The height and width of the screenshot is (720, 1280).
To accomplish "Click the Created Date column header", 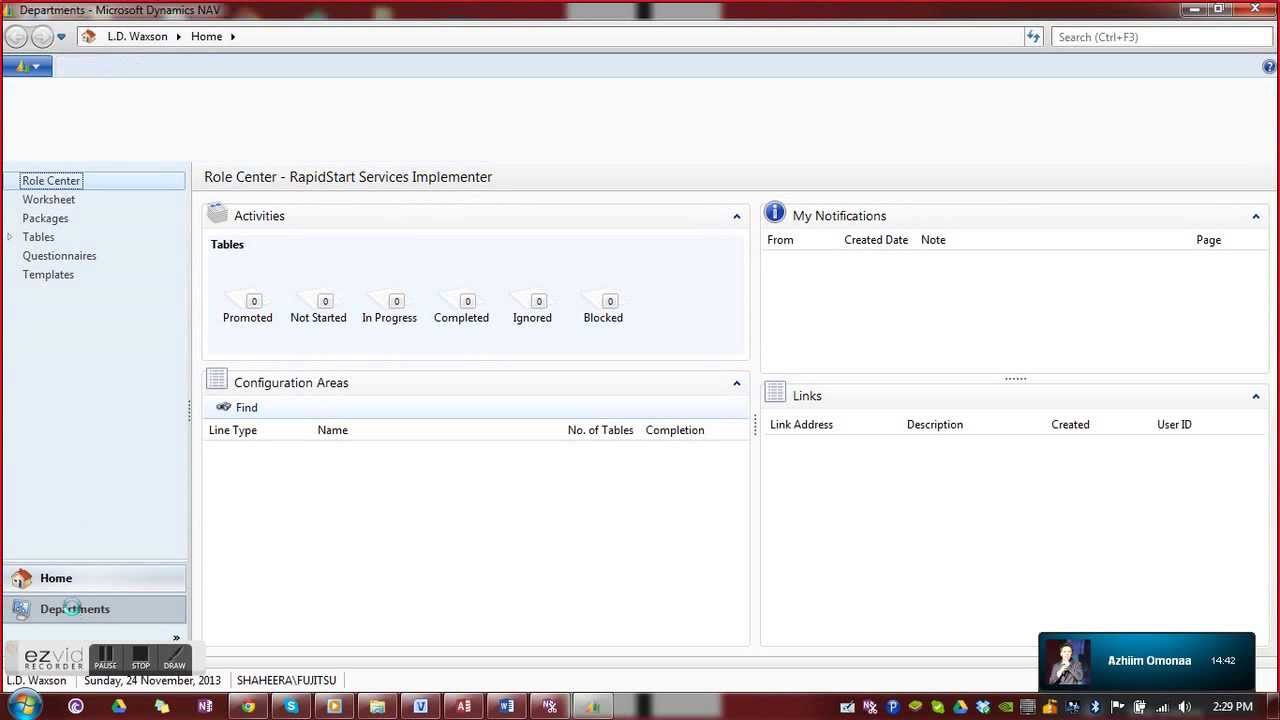I will 876,240.
